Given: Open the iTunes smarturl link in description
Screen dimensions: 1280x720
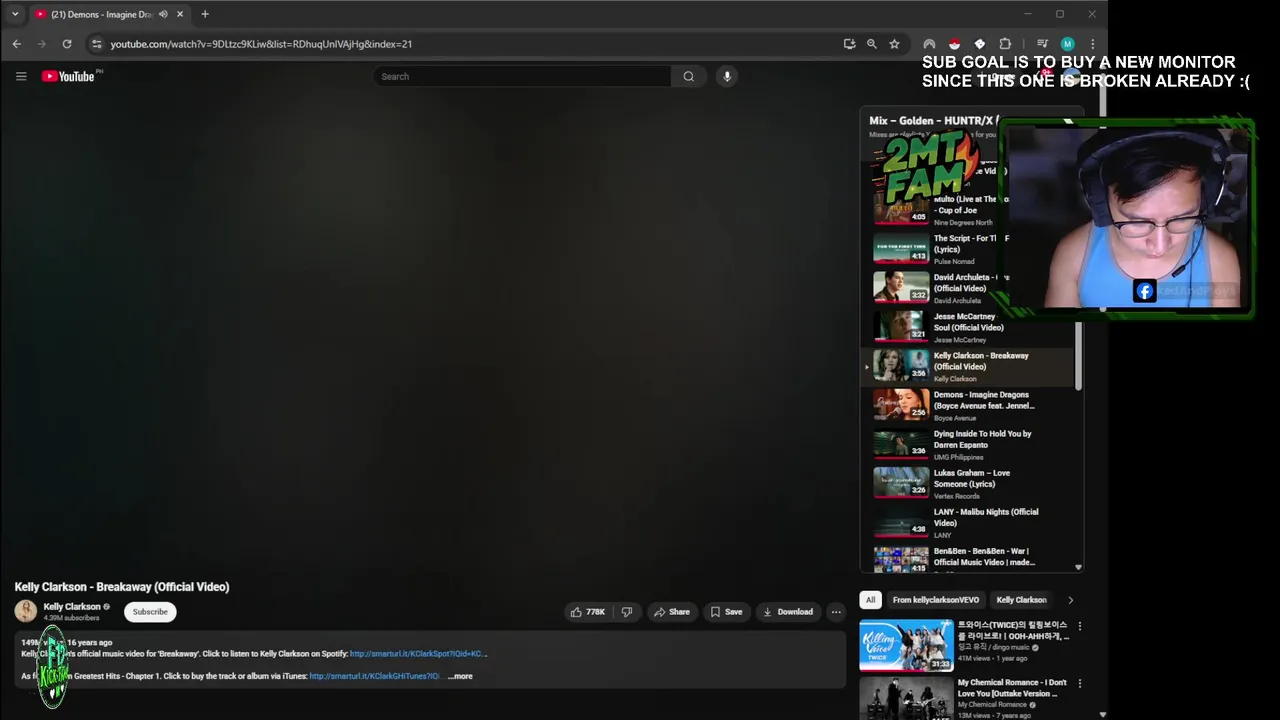Looking at the screenshot, I should [374, 676].
